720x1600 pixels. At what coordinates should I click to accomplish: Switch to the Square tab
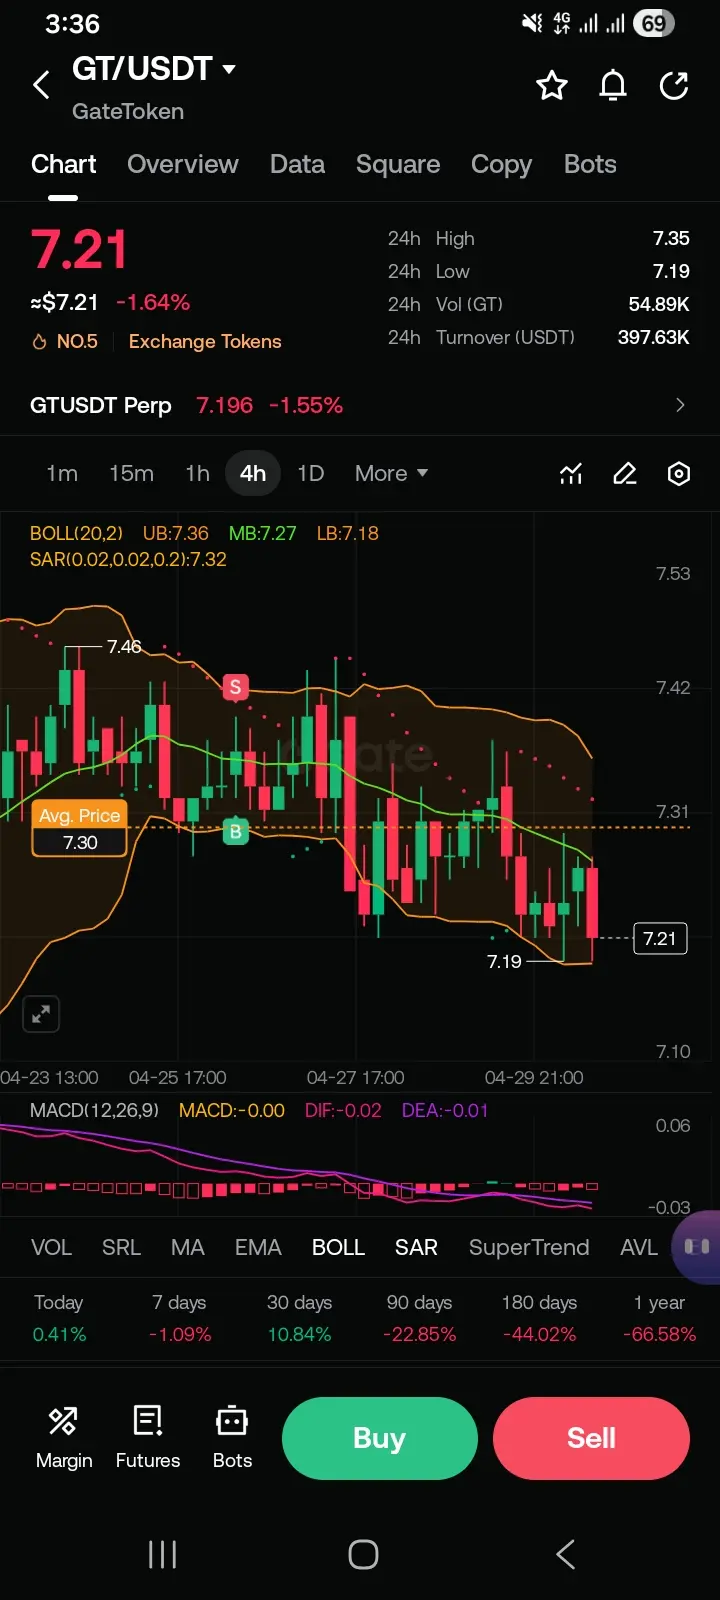pos(398,164)
